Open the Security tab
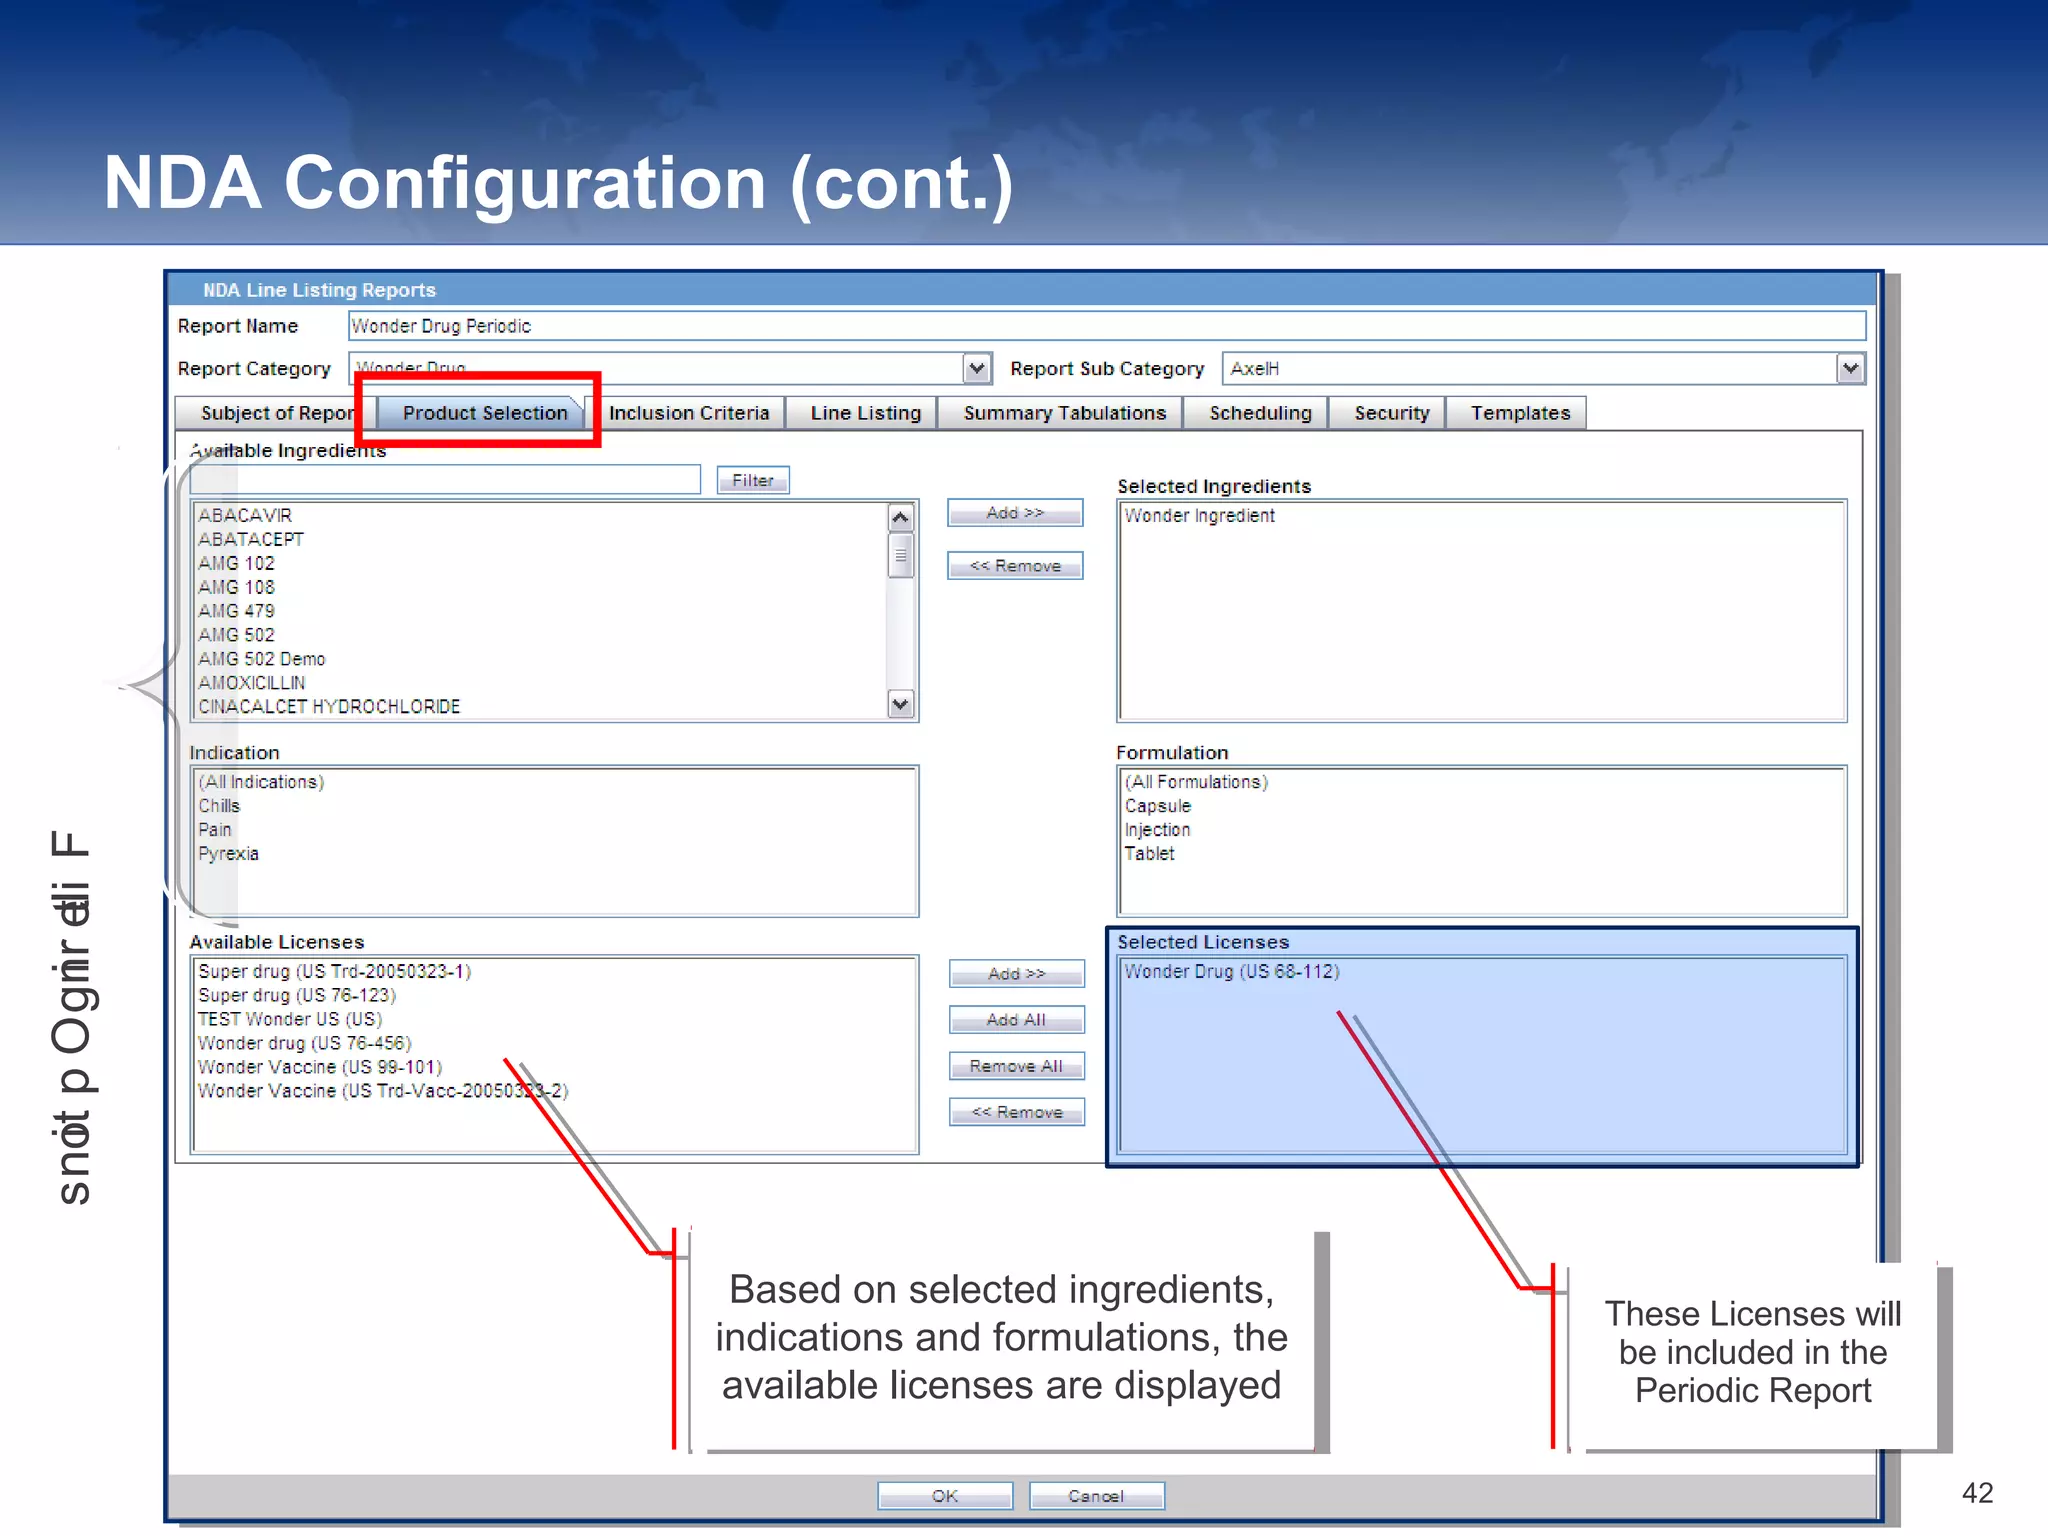 coord(1391,413)
